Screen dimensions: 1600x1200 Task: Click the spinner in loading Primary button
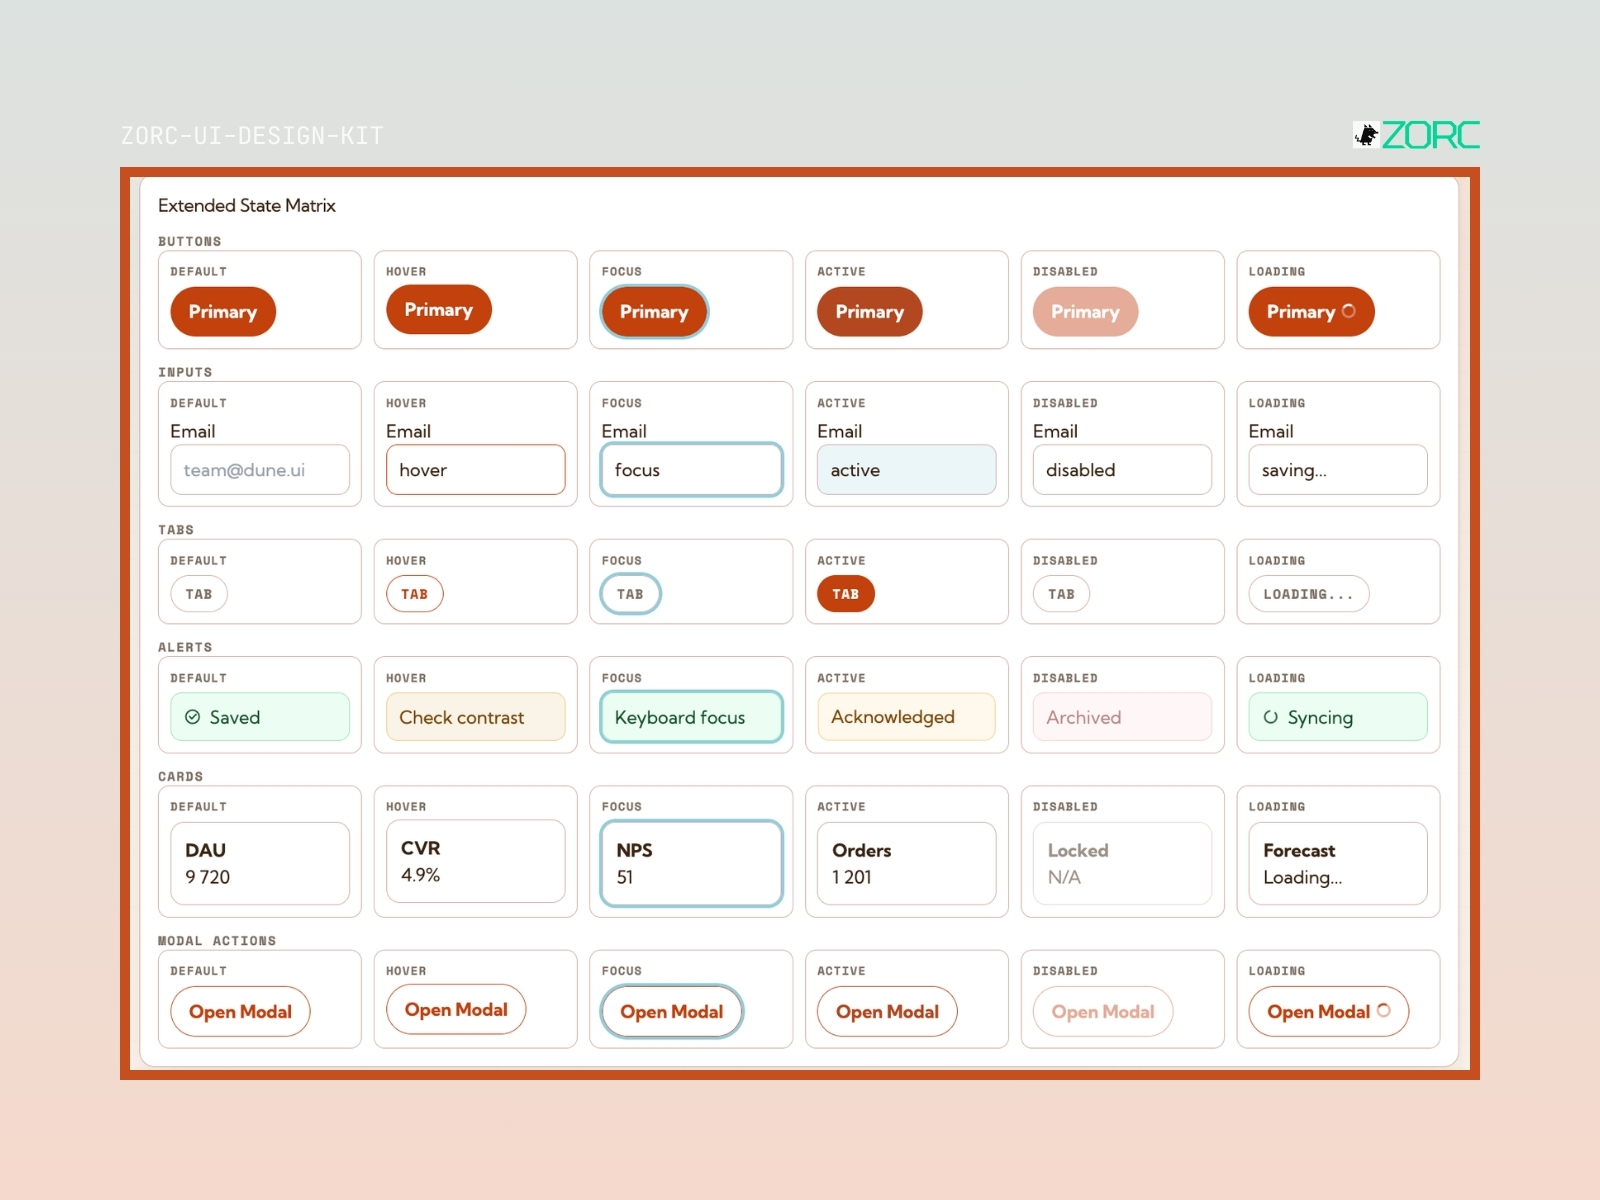(x=1348, y=311)
